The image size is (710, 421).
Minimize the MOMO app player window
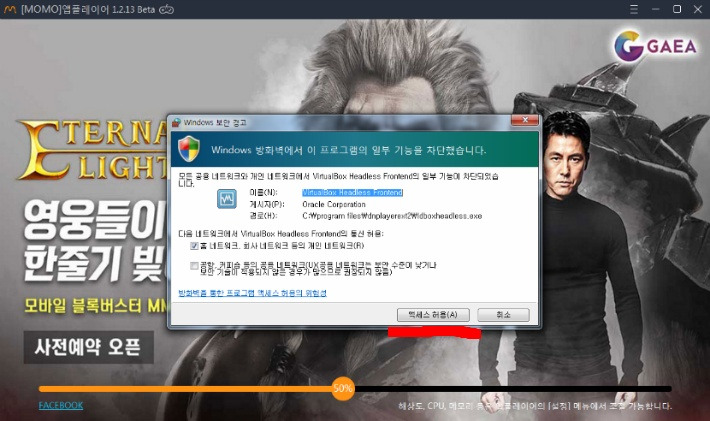click(x=655, y=9)
